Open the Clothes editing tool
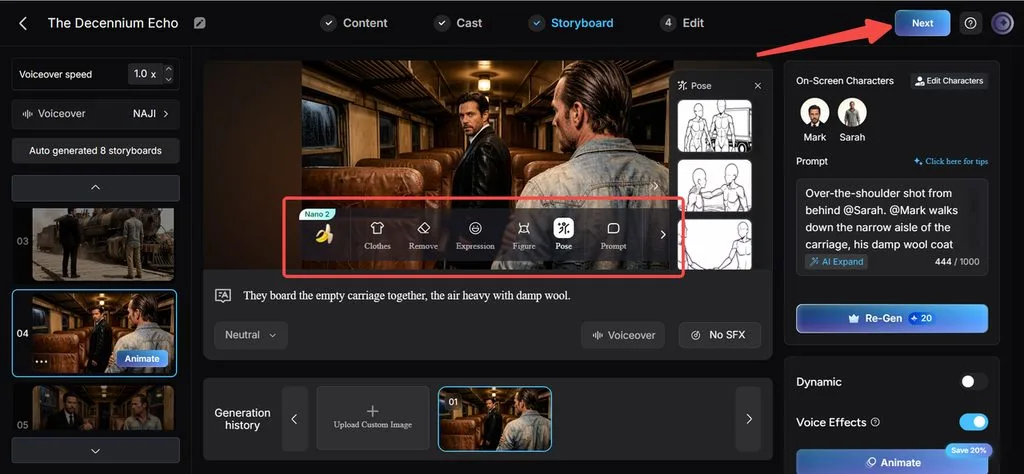The width and height of the screenshot is (1024, 474). (377, 235)
